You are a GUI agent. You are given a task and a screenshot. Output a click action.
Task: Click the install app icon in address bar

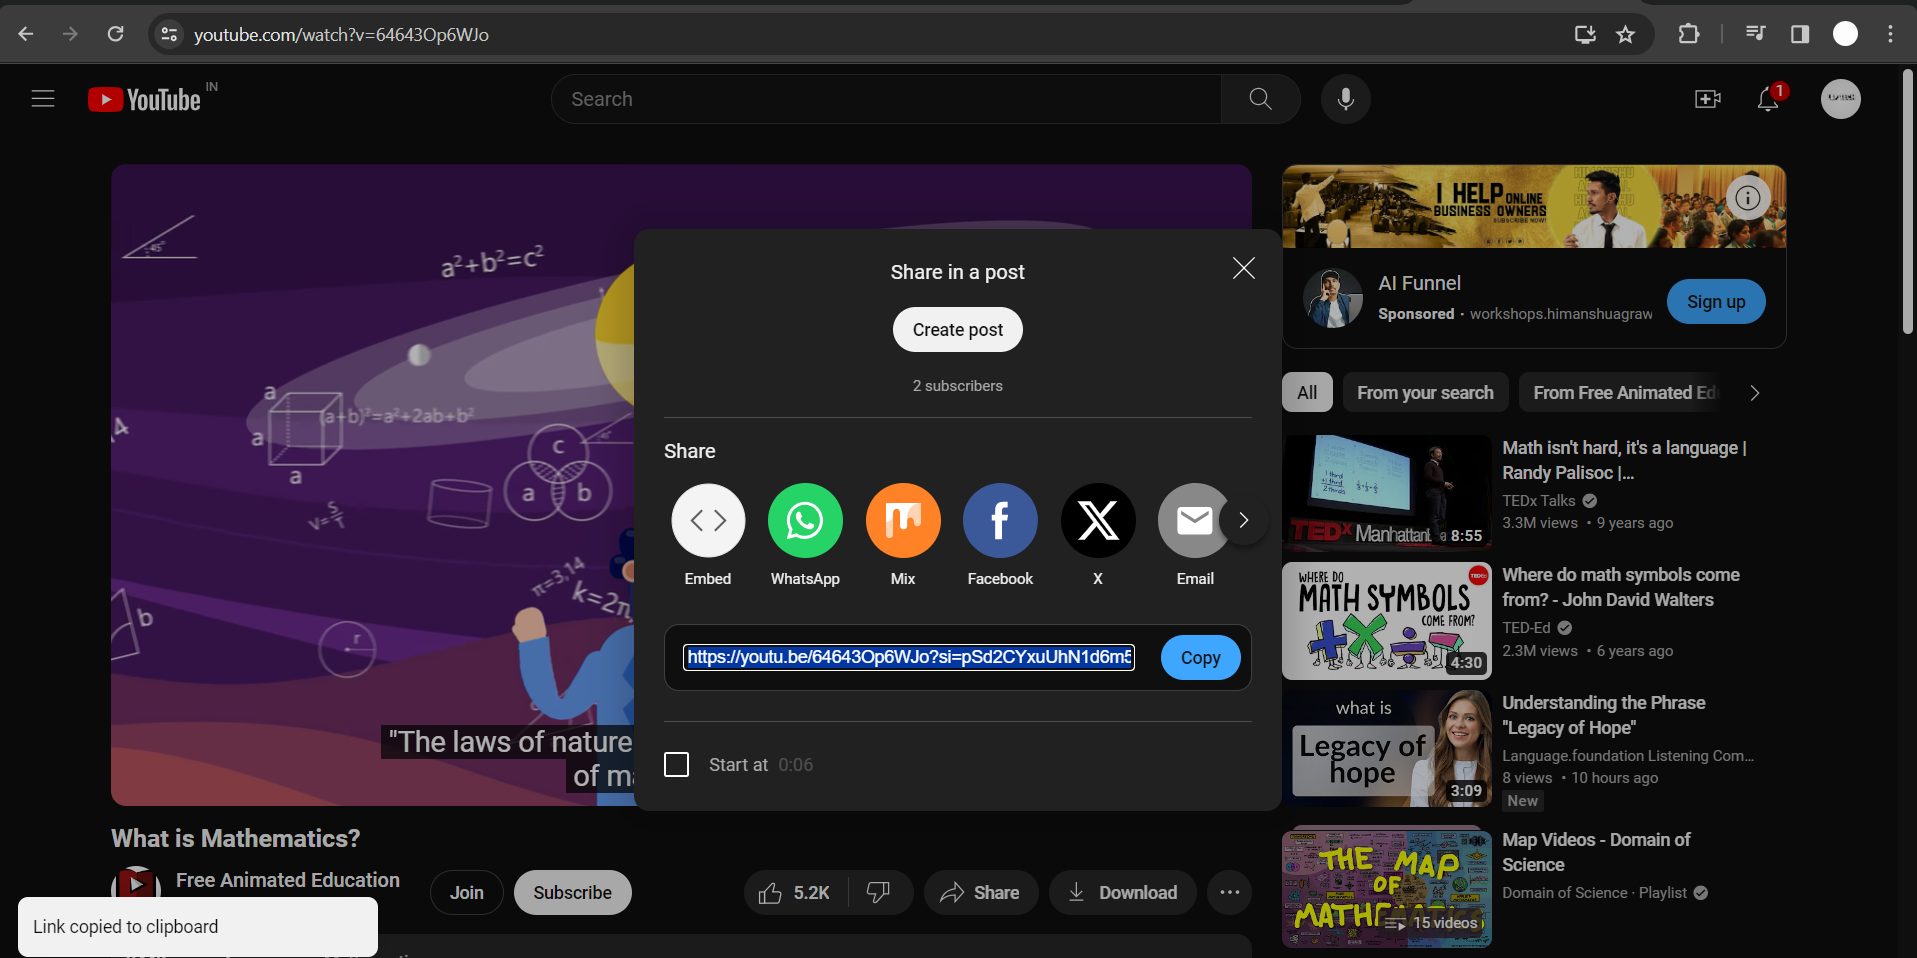point(1585,34)
